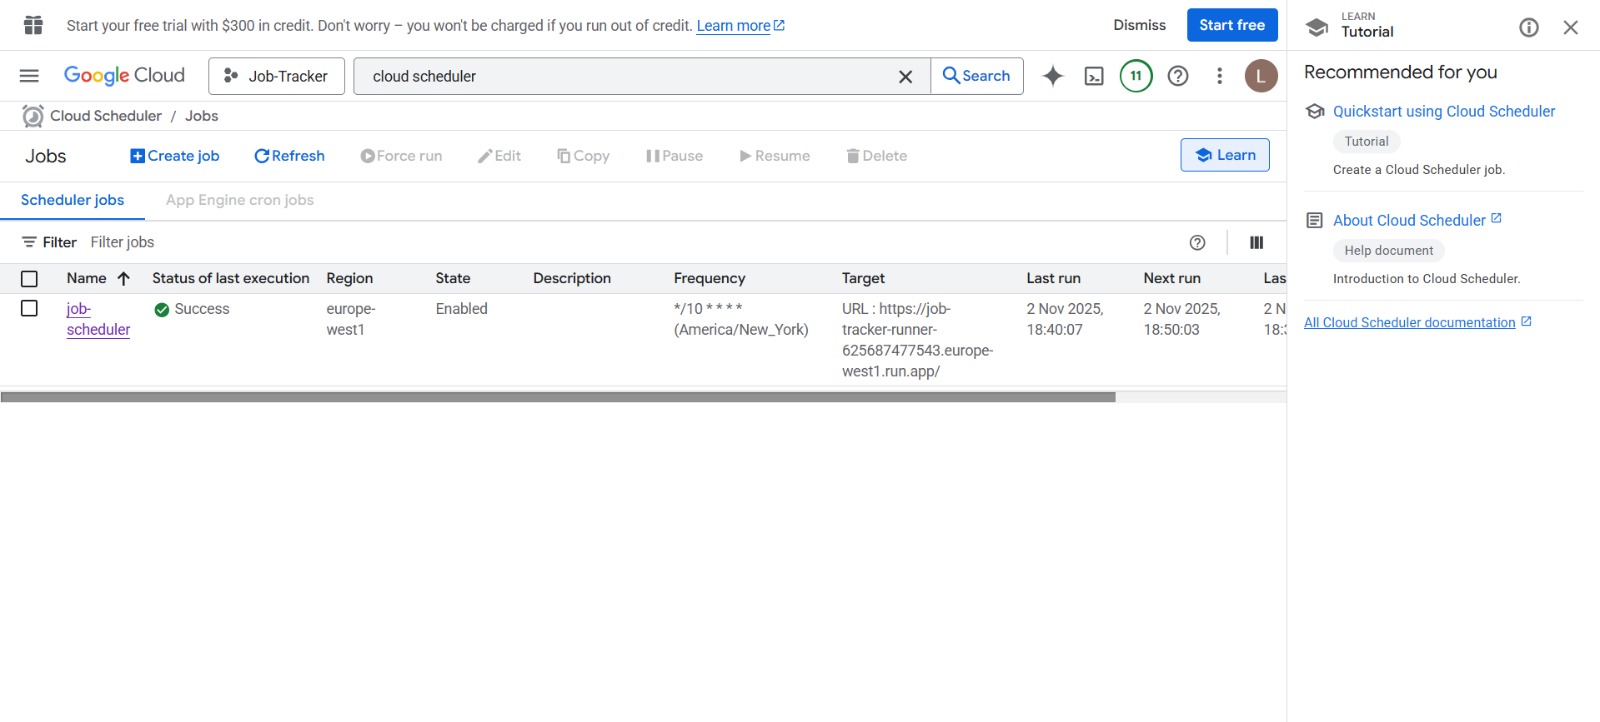Open the help question mark menu

(x=1178, y=76)
